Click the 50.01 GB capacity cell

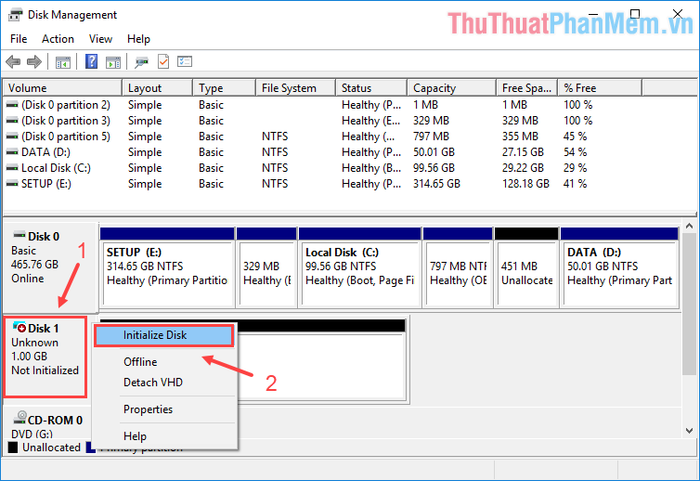pyautogui.click(x=433, y=152)
